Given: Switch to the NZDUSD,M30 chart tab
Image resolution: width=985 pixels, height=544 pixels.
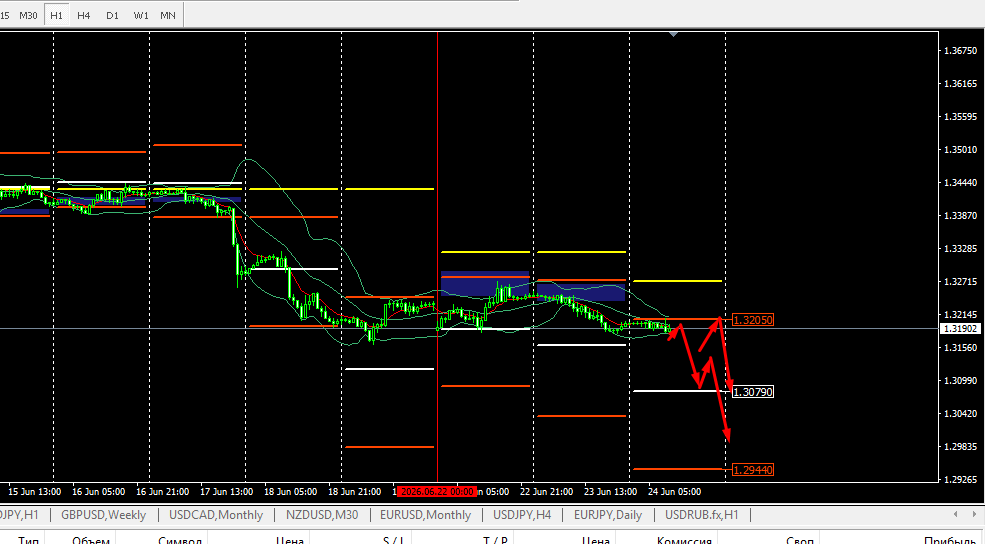Looking at the screenshot, I should coord(322,515).
